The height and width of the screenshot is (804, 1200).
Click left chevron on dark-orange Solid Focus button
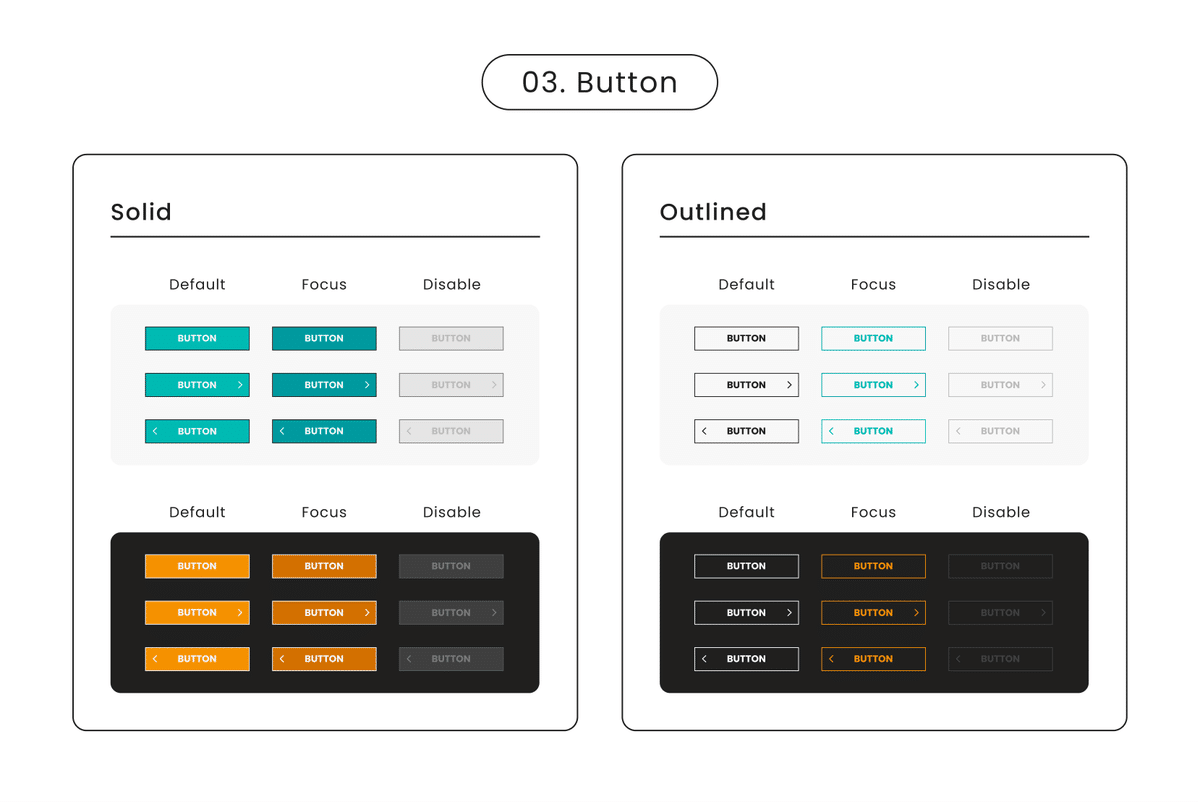coord(282,659)
